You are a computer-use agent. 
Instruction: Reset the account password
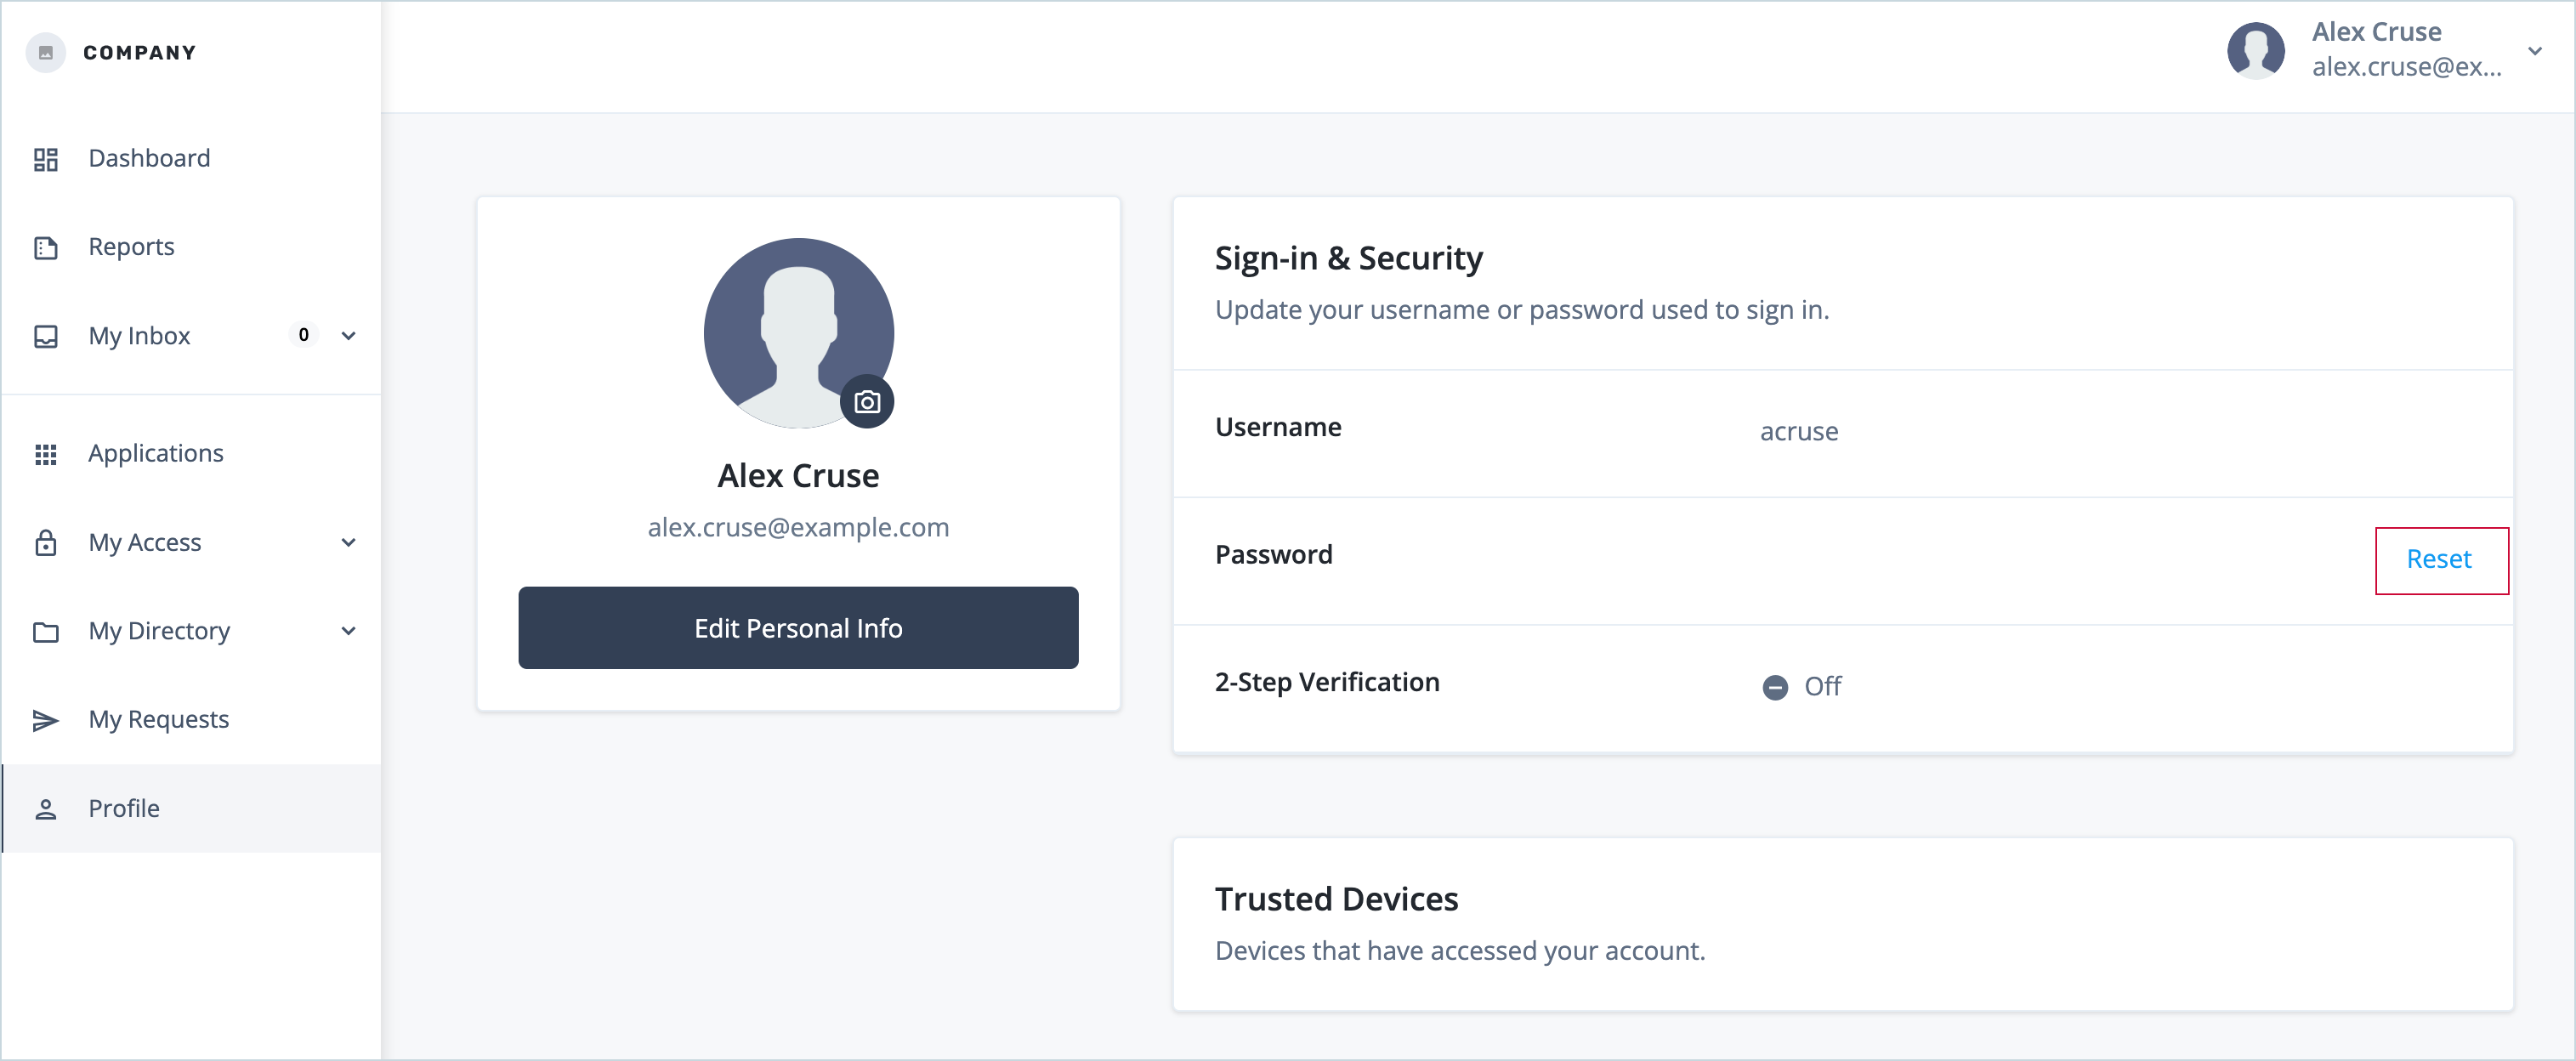pos(2440,559)
